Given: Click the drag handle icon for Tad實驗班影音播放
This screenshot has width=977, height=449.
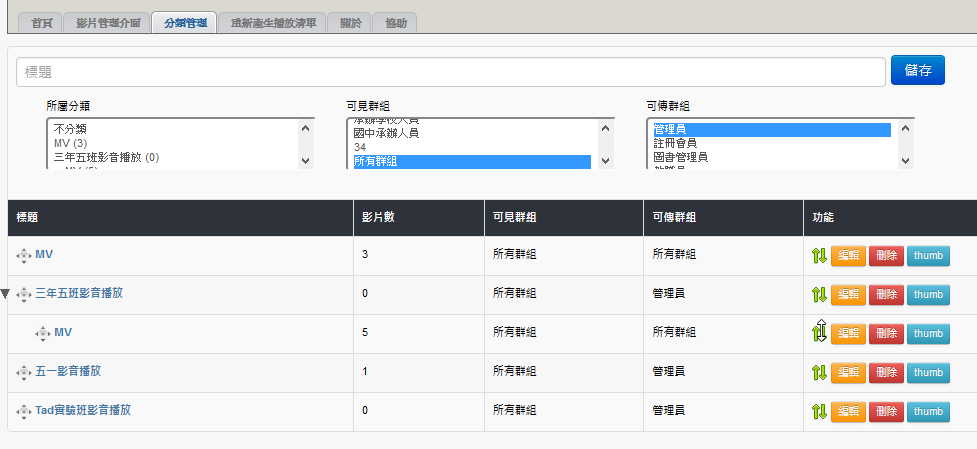Looking at the screenshot, I should click(24, 412).
